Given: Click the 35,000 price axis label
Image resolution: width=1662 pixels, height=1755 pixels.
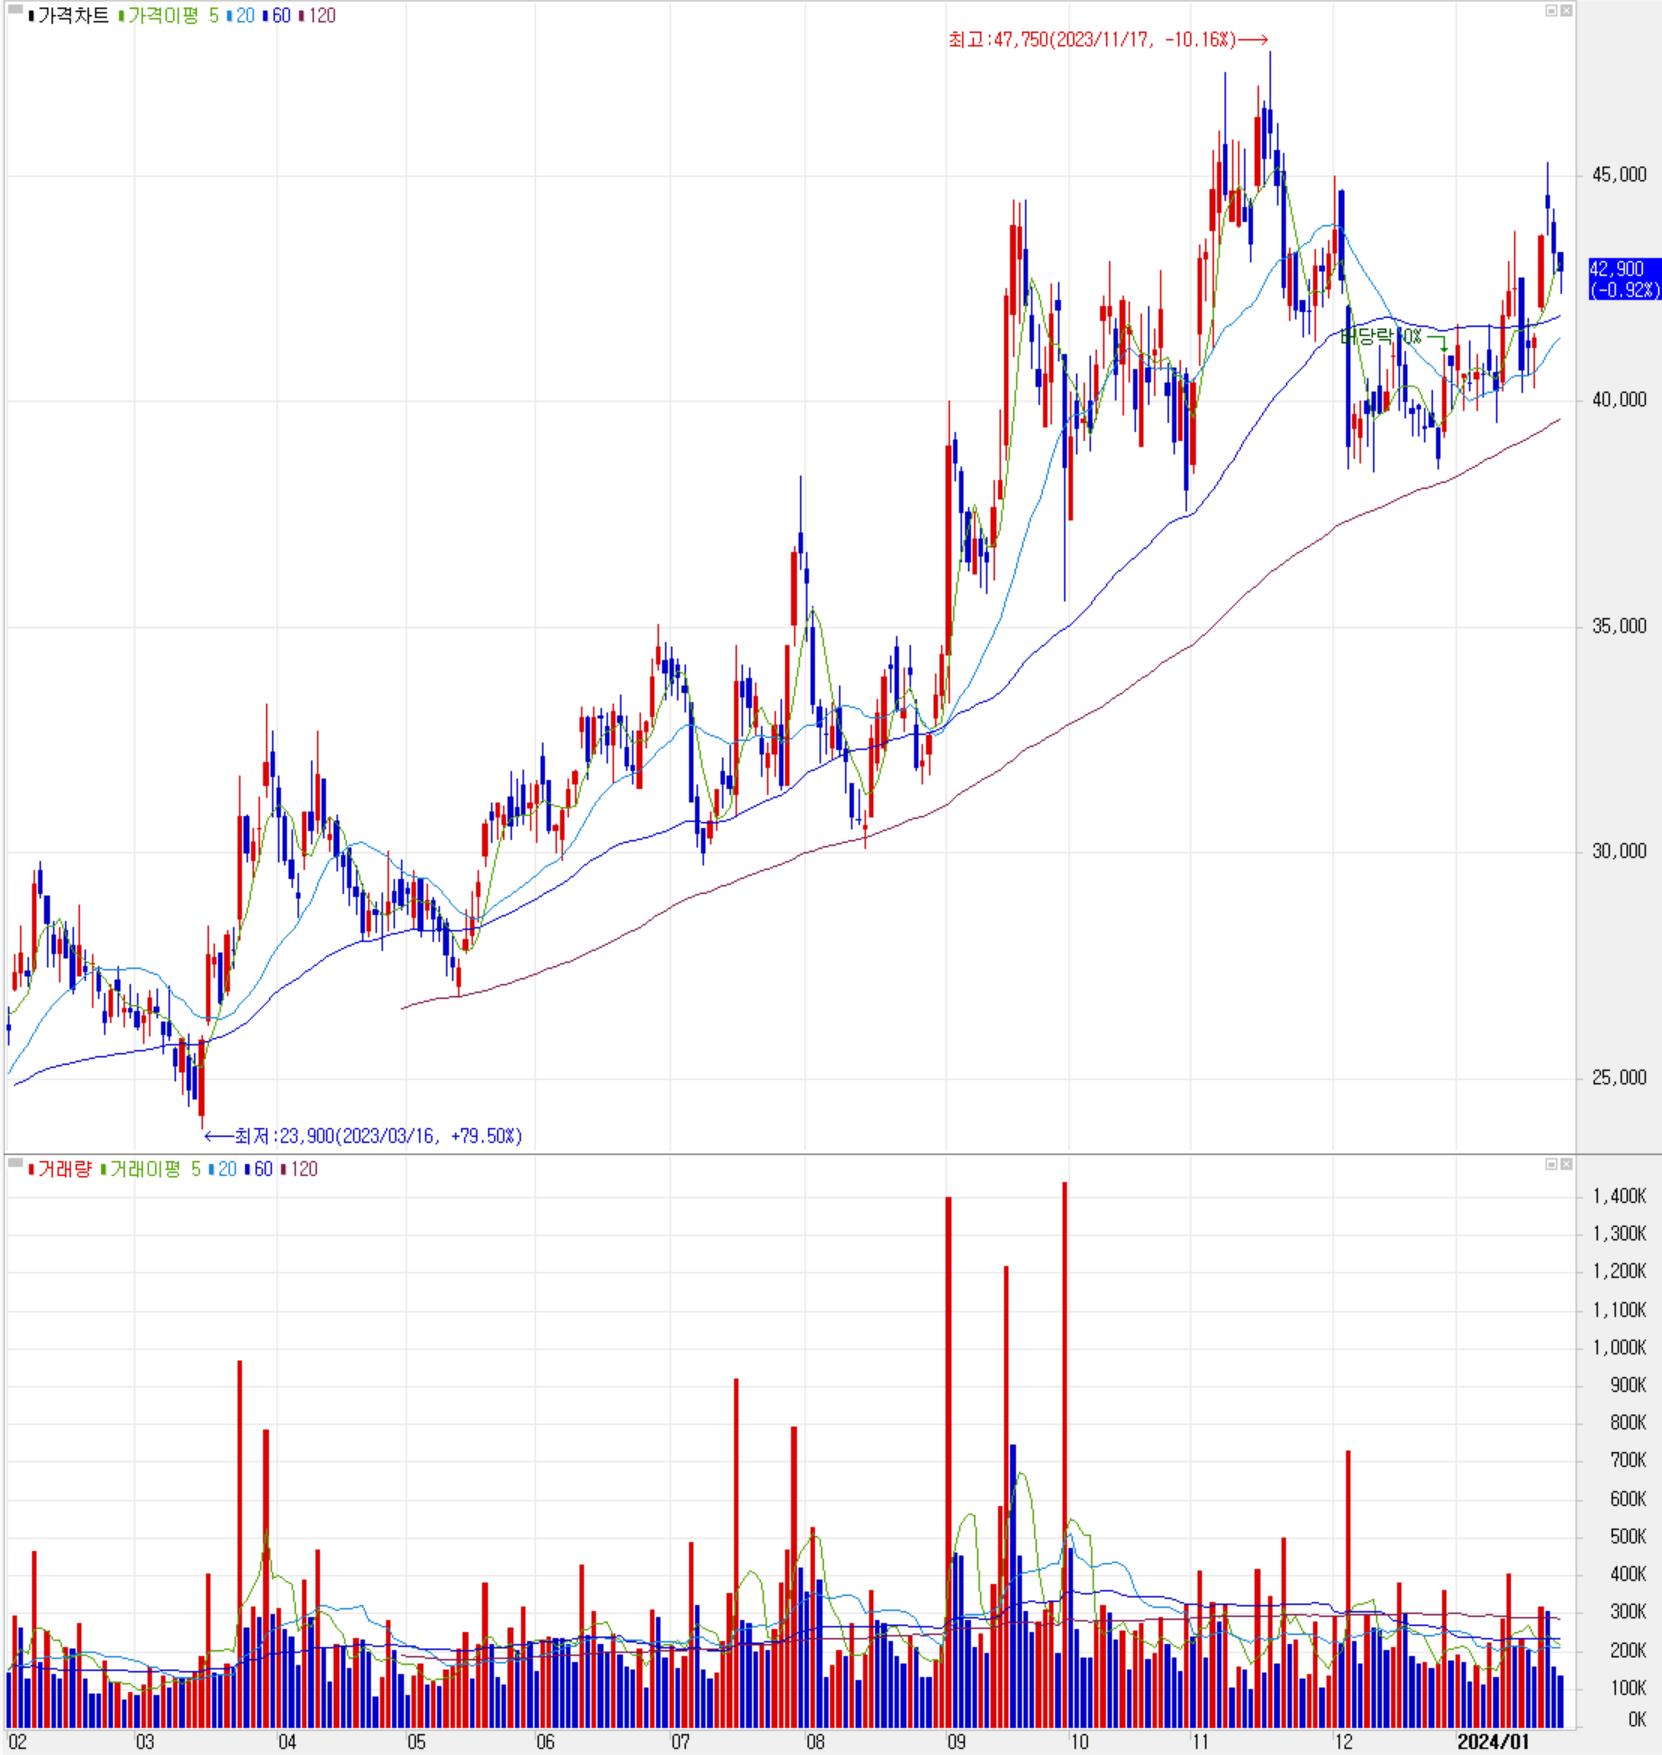Looking at the screenshot, I should pos(1619,626).
